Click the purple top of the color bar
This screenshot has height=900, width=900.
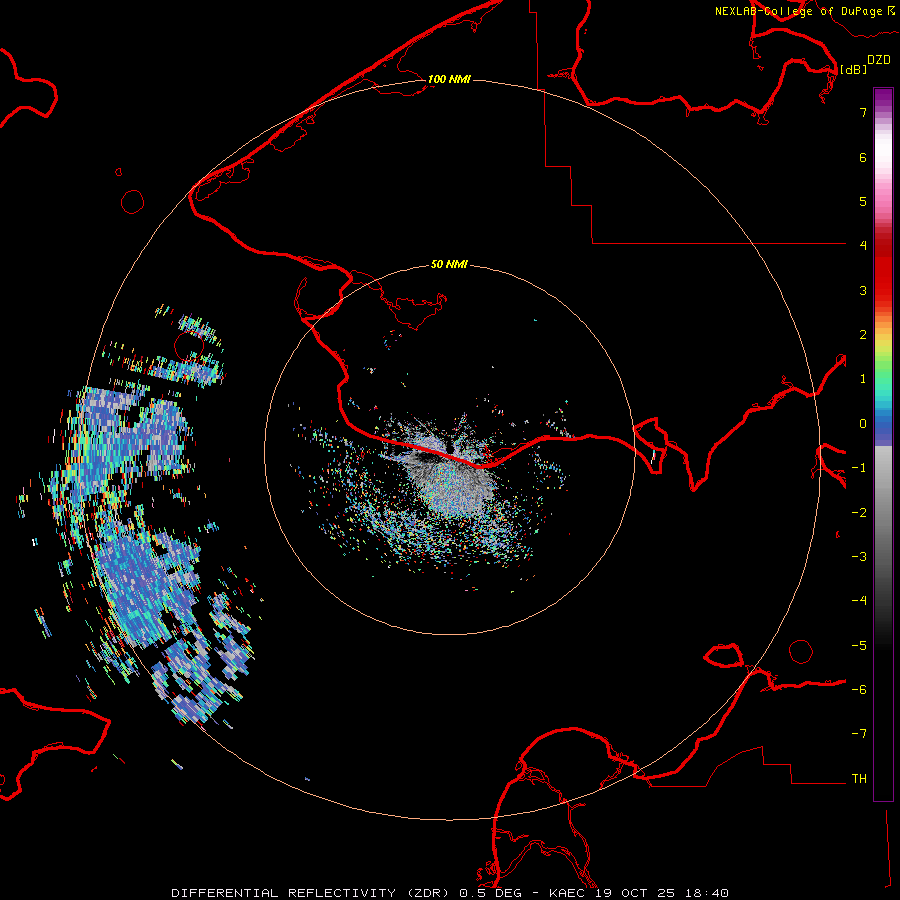click(x=883, y=98)
